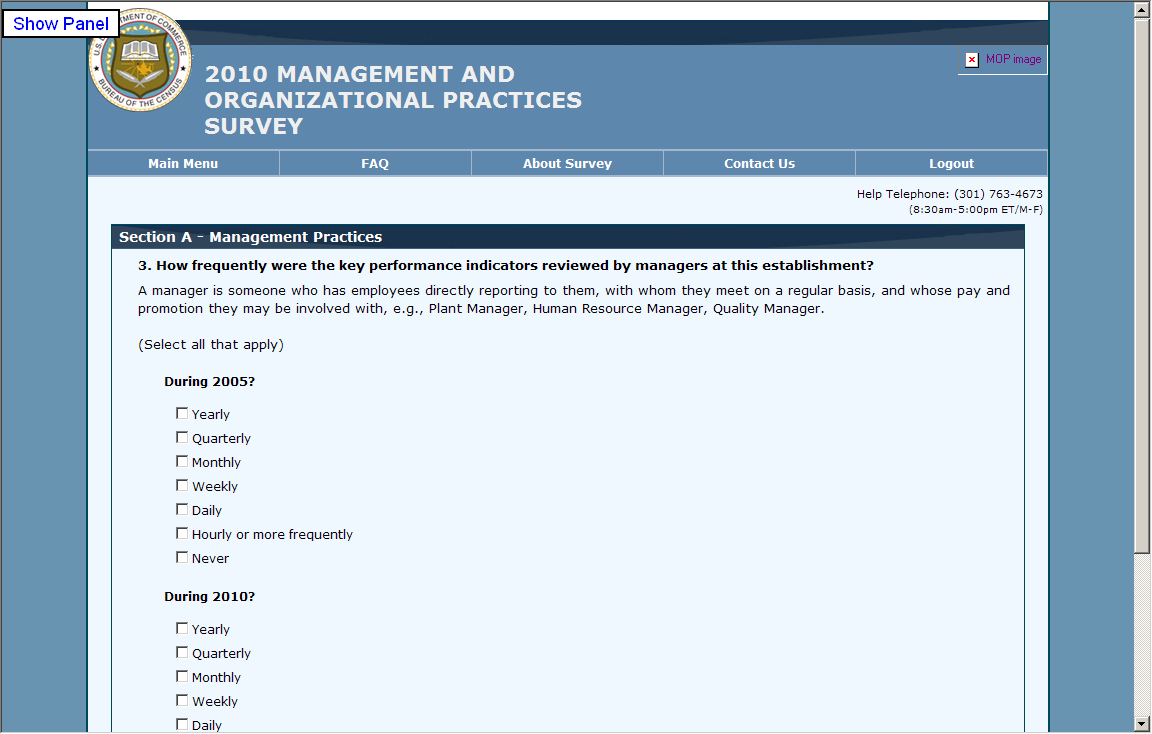Open About Survey page
The image size is (1152, 734).
click(x=567, y=163)
